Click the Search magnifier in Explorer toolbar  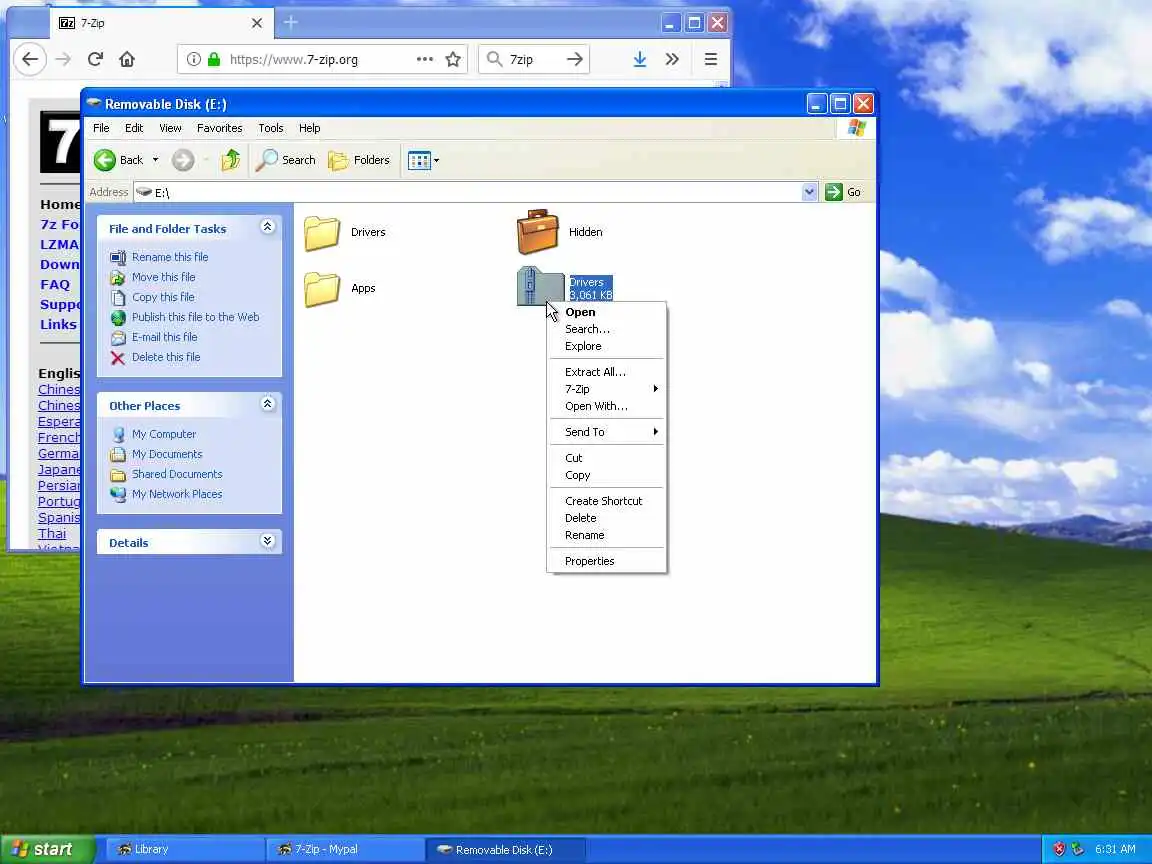tap(265, 160)
